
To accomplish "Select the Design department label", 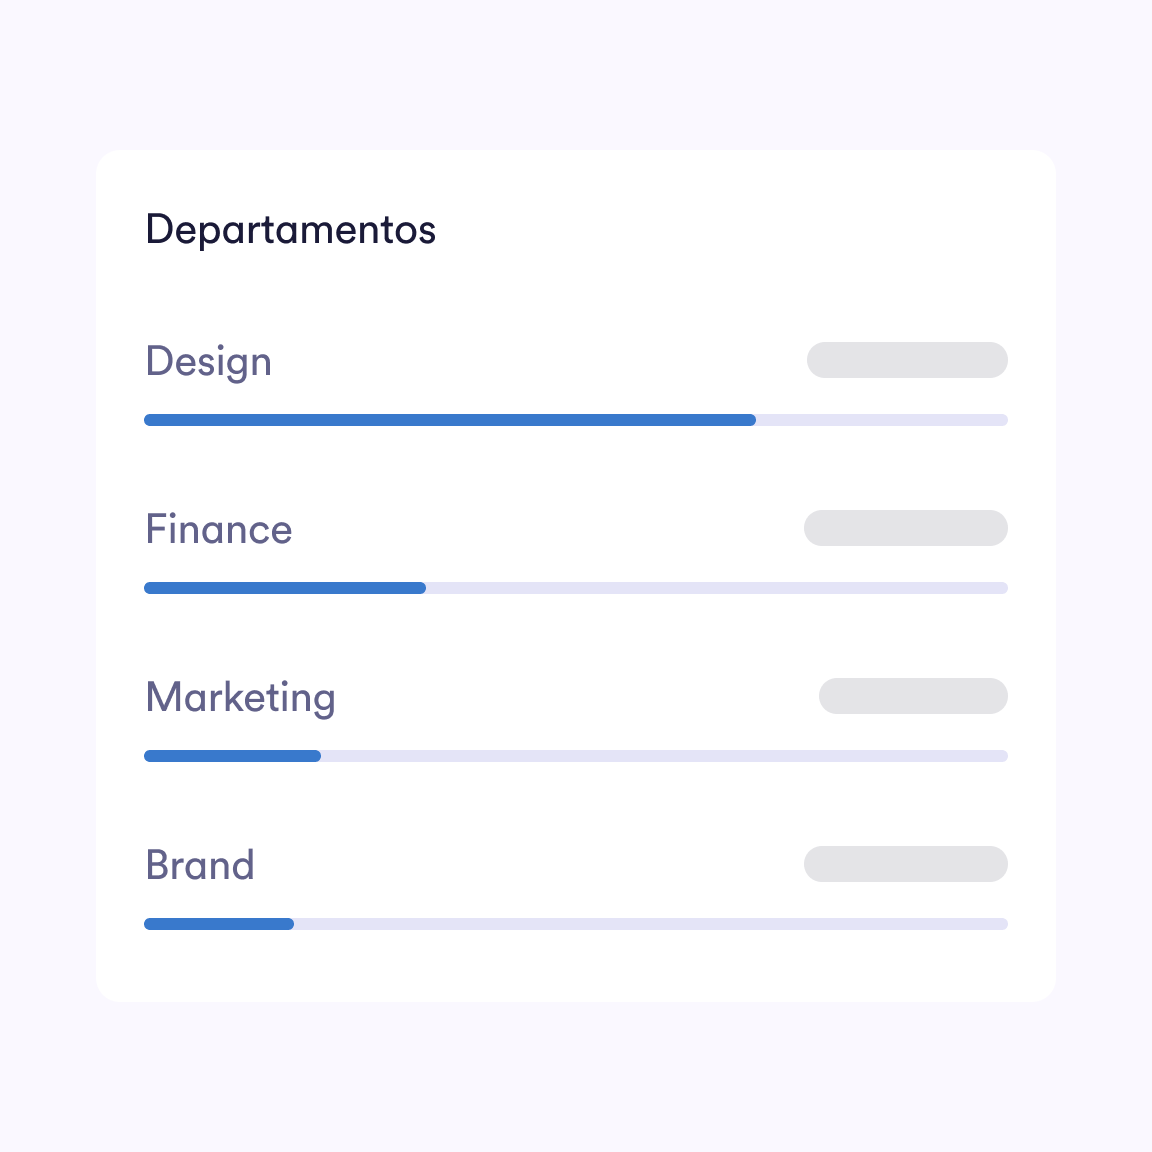I will (209, 362).
